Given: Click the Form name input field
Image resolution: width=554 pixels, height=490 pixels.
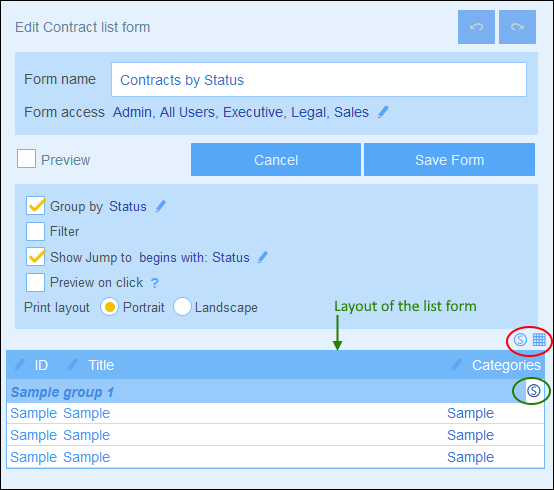Looking at the screenshot, I should coord(319,79).
